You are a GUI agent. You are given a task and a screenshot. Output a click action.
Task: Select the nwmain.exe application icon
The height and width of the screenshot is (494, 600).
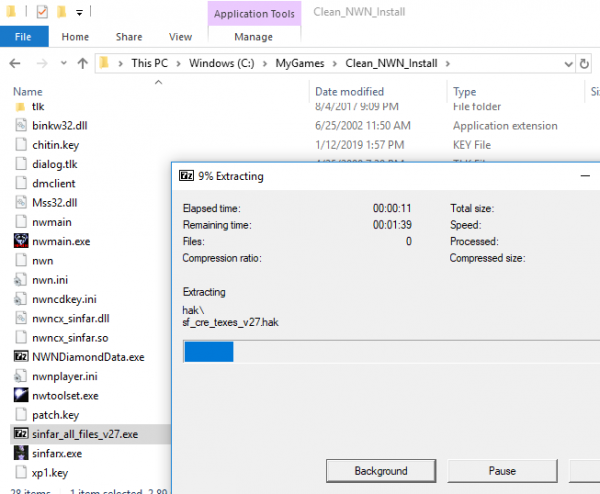[21, 241]
